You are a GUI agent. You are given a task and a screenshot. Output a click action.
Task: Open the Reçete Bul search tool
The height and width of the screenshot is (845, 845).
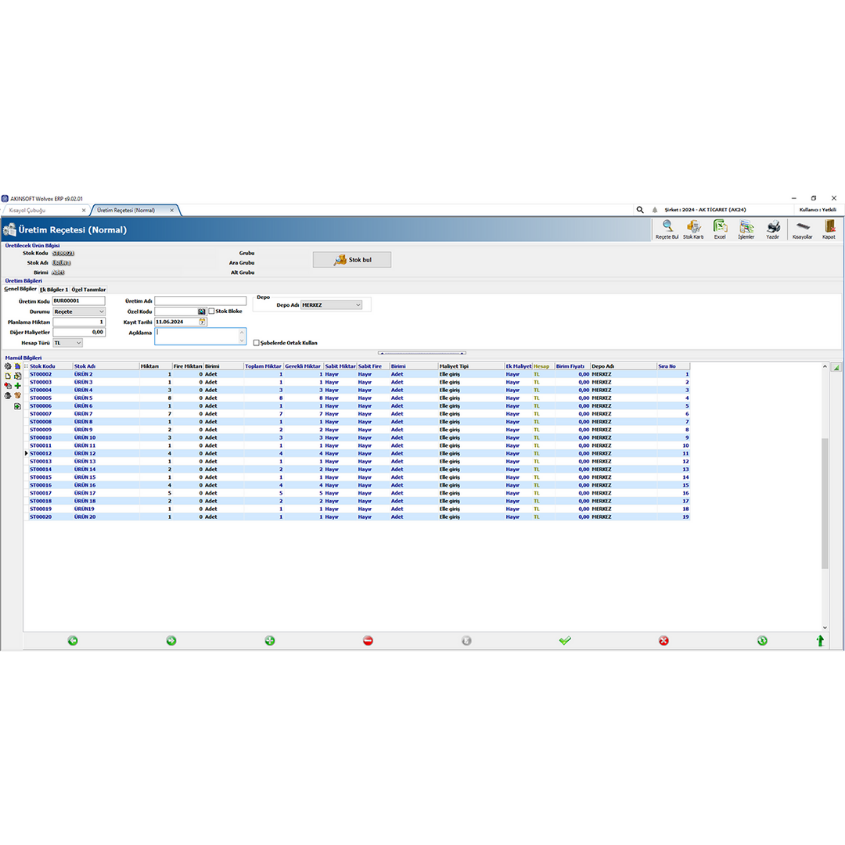(x=667, y=230)
